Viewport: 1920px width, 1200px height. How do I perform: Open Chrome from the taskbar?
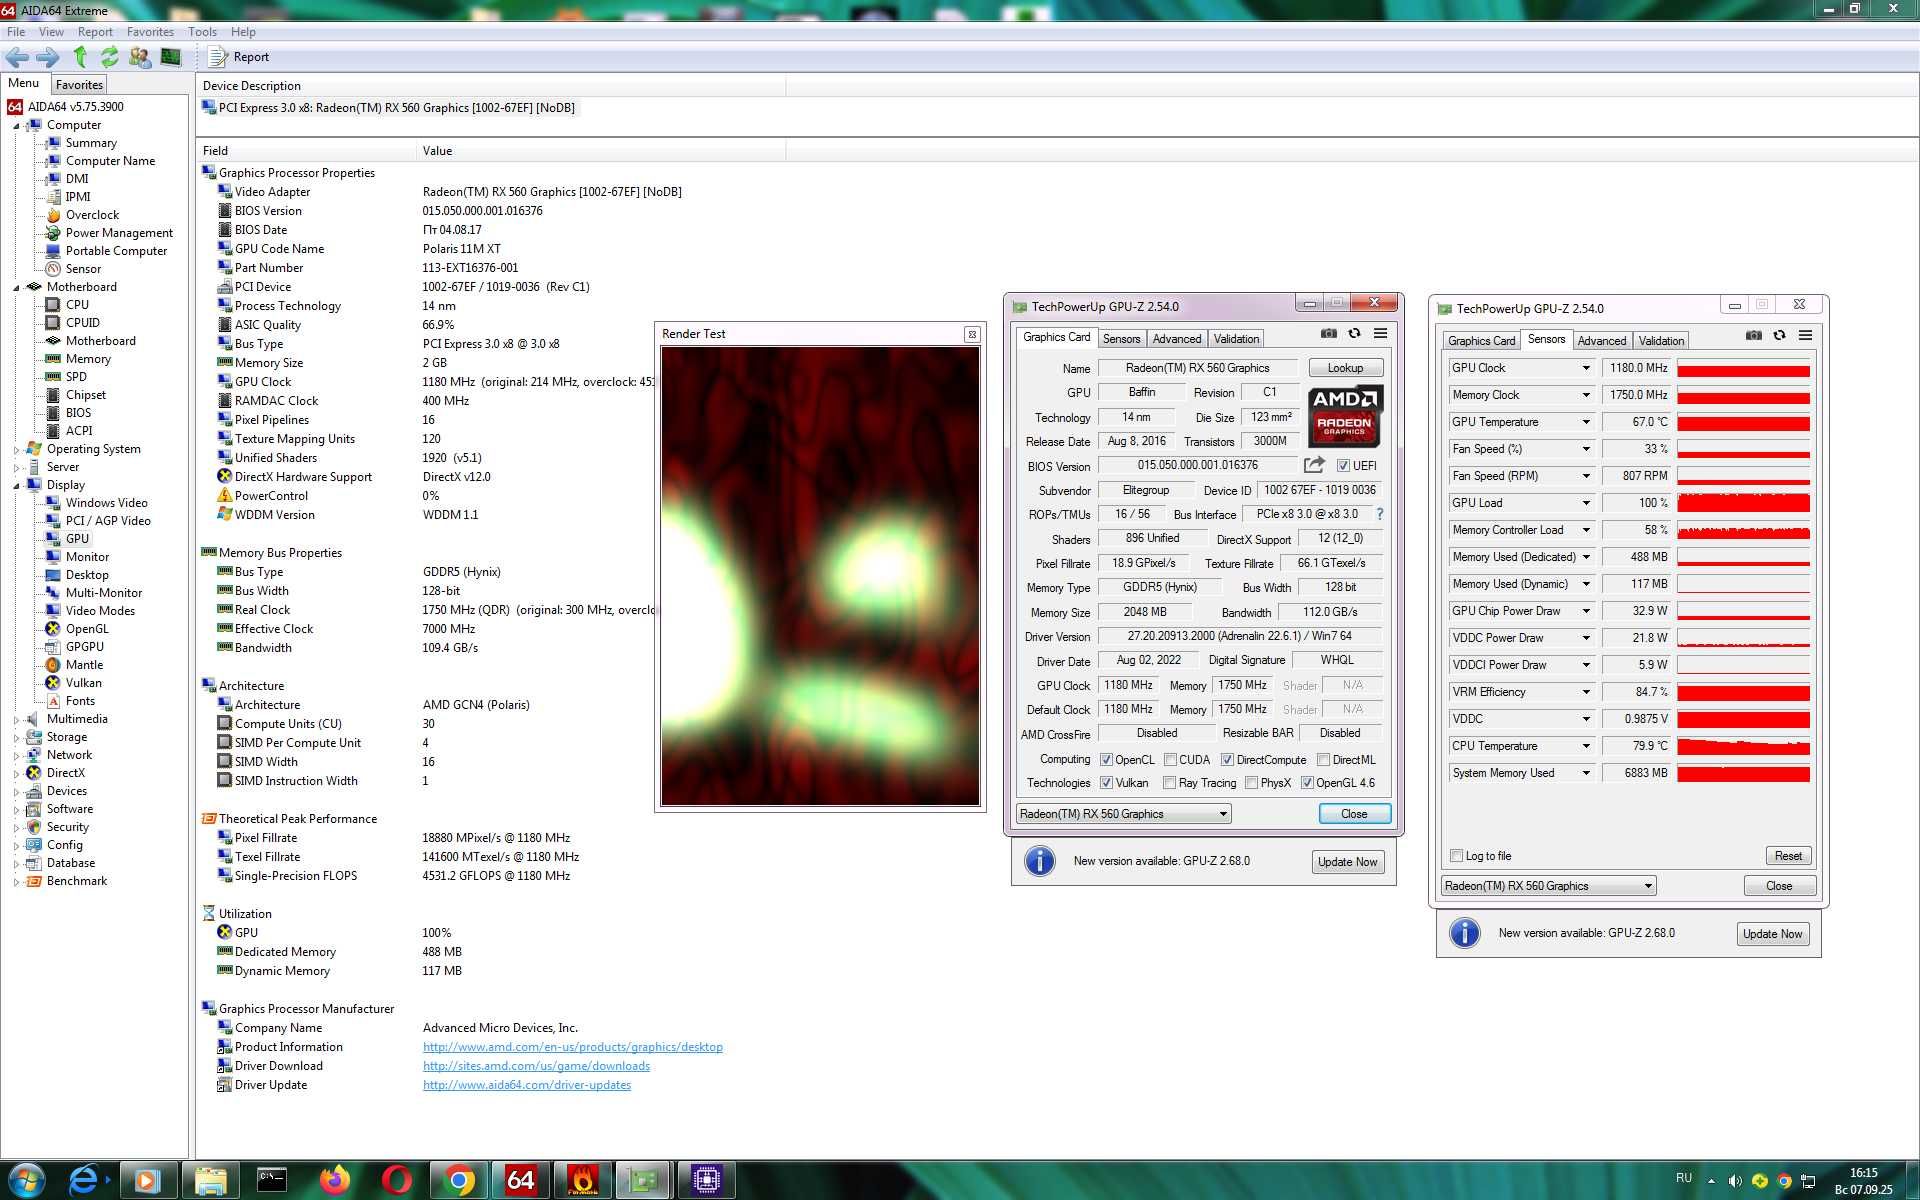[459, 1180]
